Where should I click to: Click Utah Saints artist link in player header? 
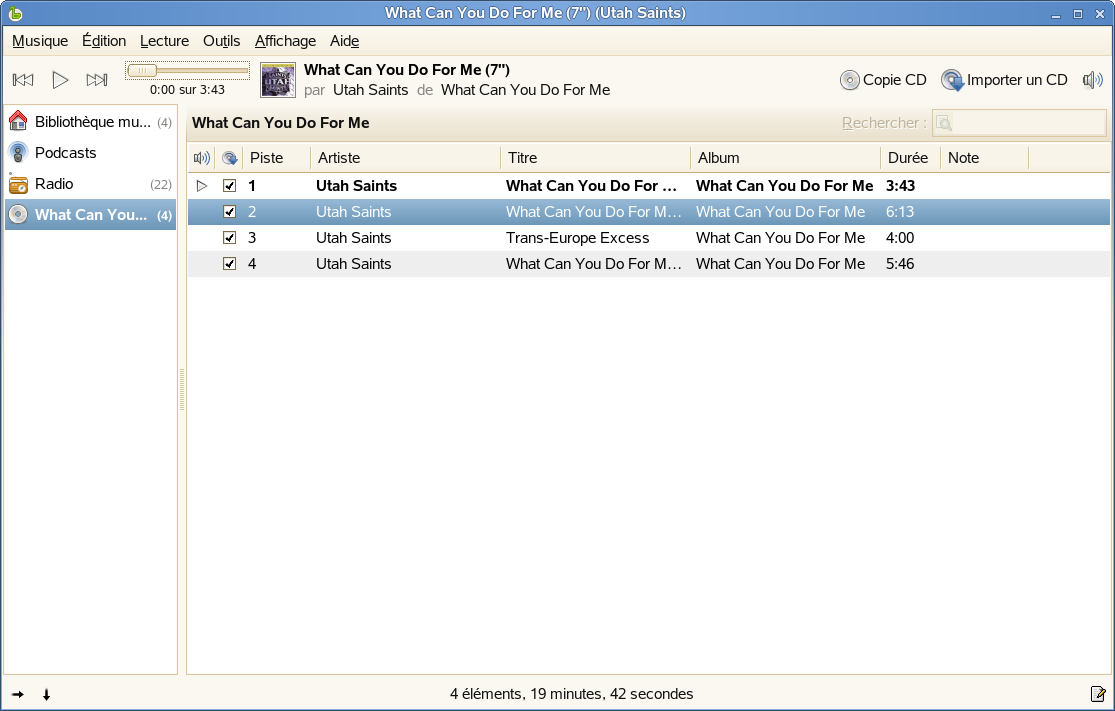click(370, 90)
